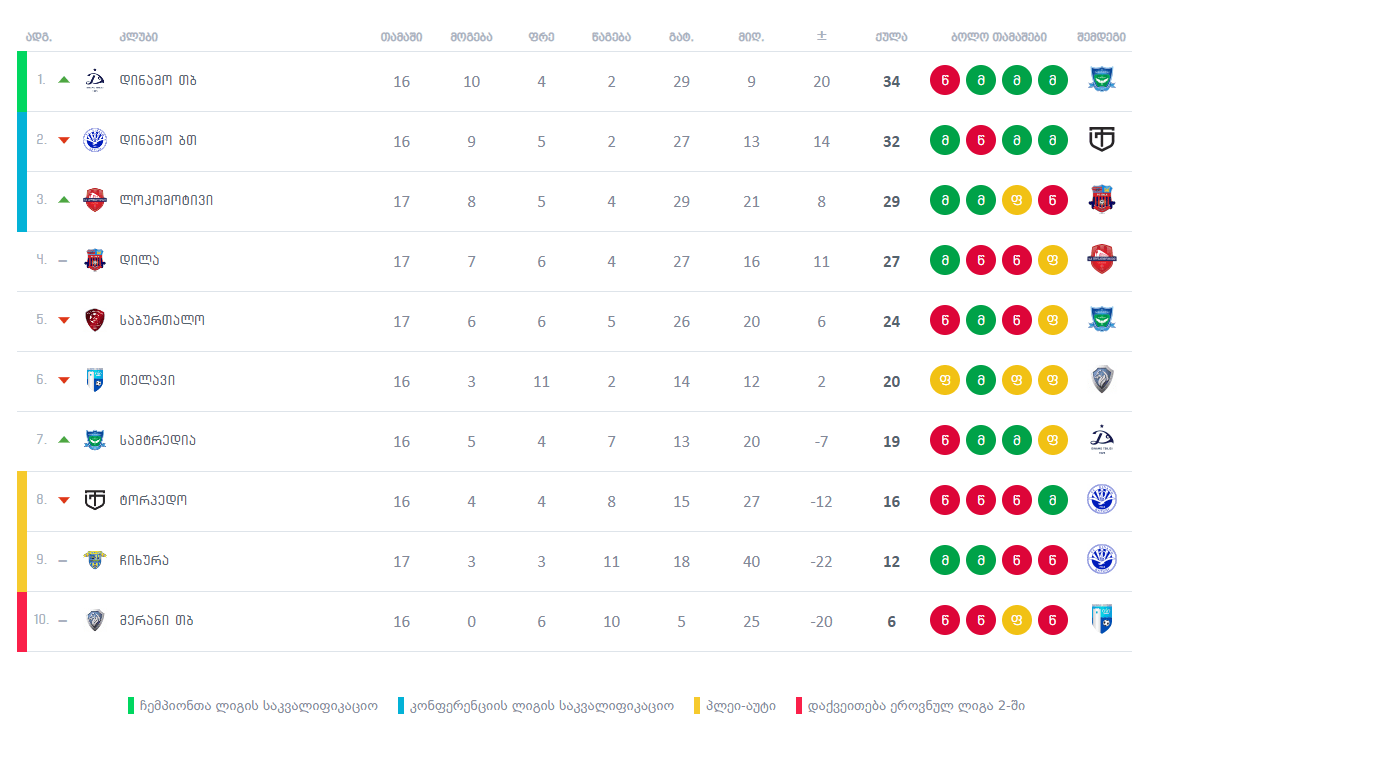
Task: Click the საბურთალო club crest beside its name
Action: click(x=95, y=320)
